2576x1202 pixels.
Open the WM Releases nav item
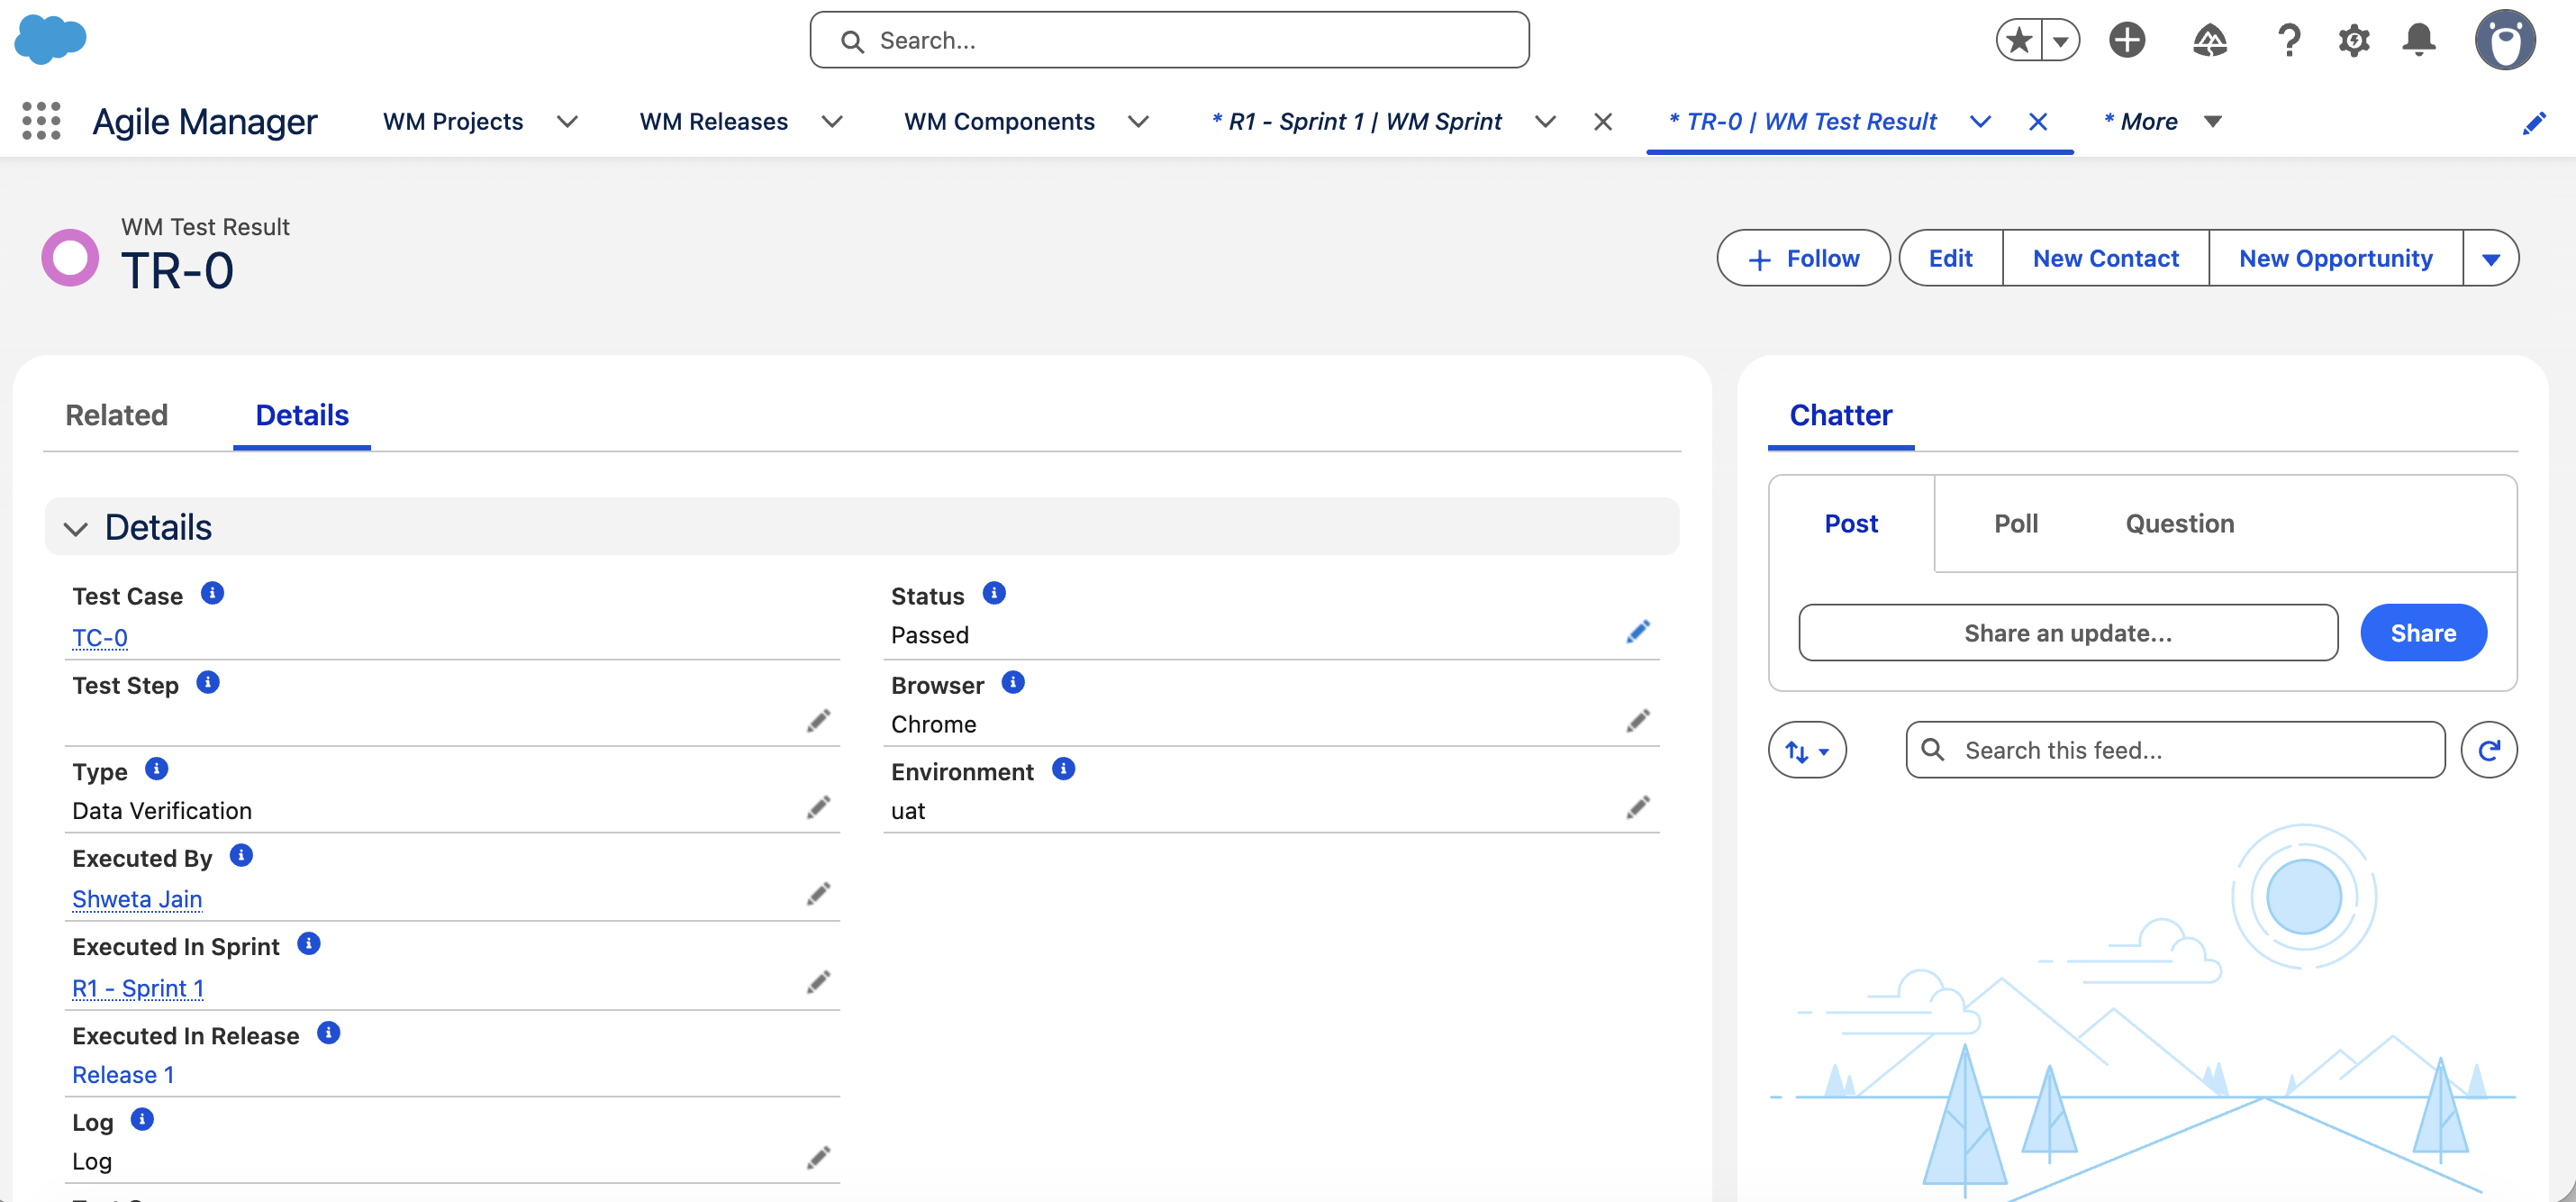pyautogui.click(x=714, y=122)
